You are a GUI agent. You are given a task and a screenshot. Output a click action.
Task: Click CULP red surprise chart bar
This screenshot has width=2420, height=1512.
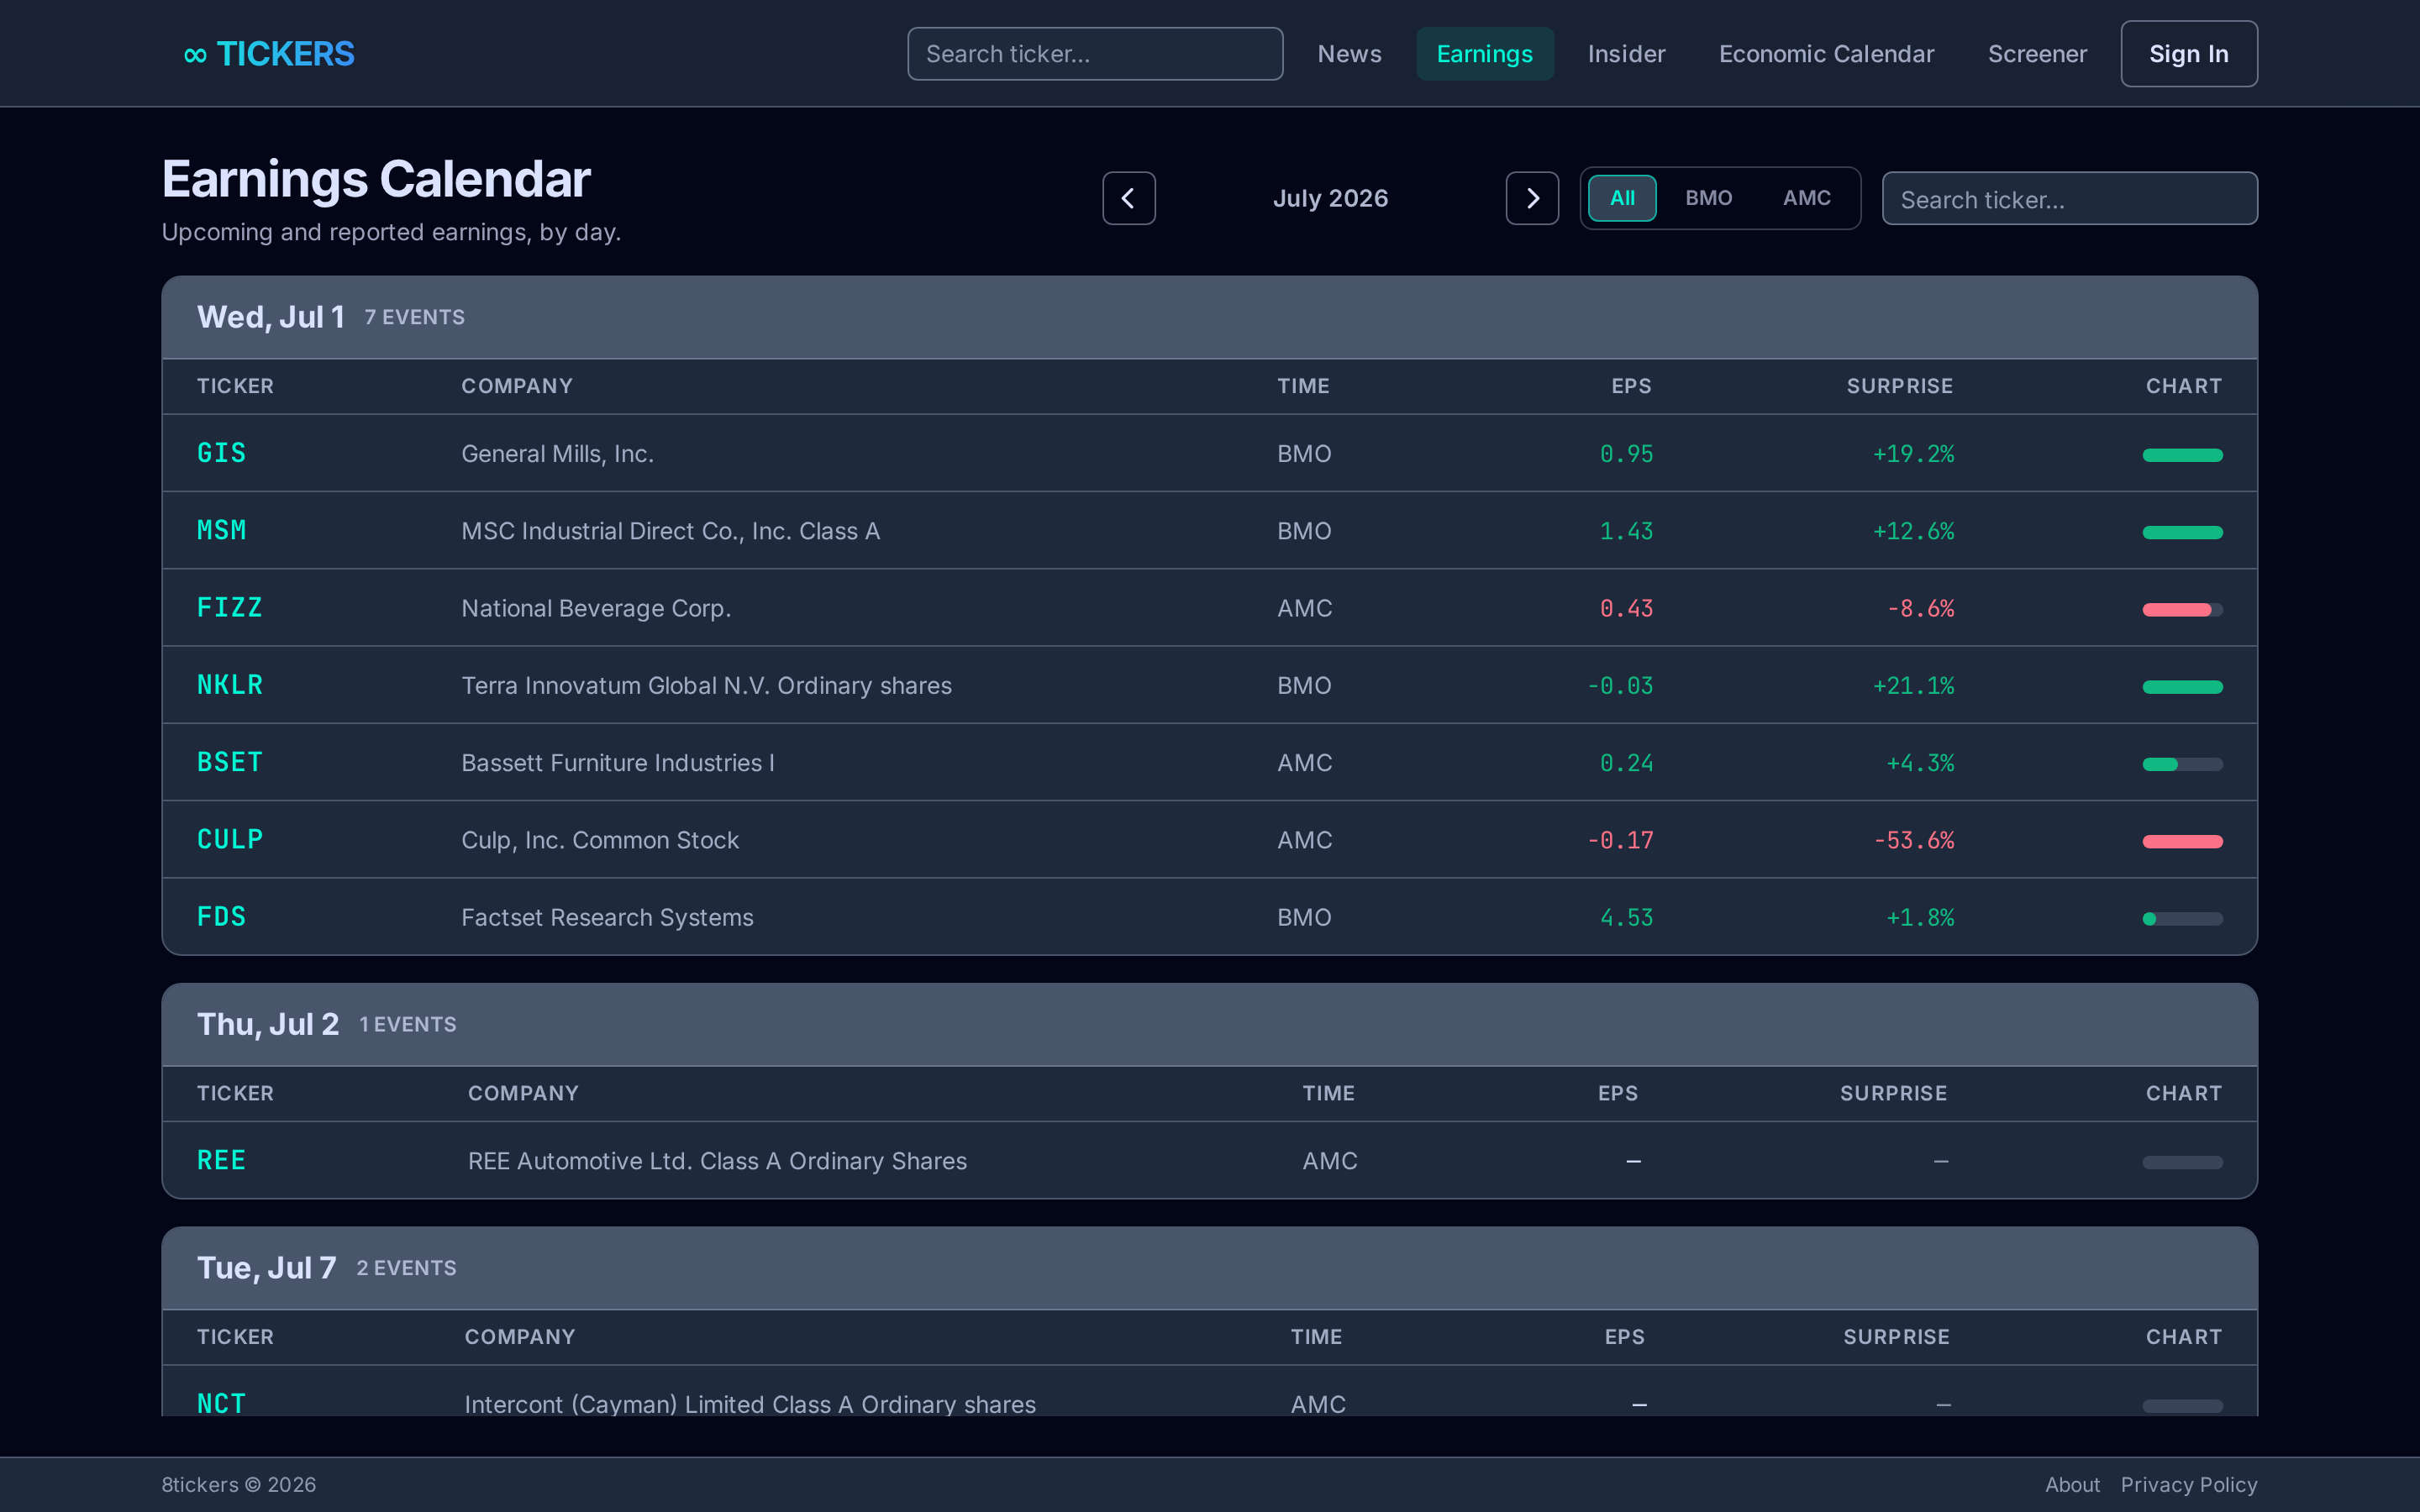[2182, 842]
